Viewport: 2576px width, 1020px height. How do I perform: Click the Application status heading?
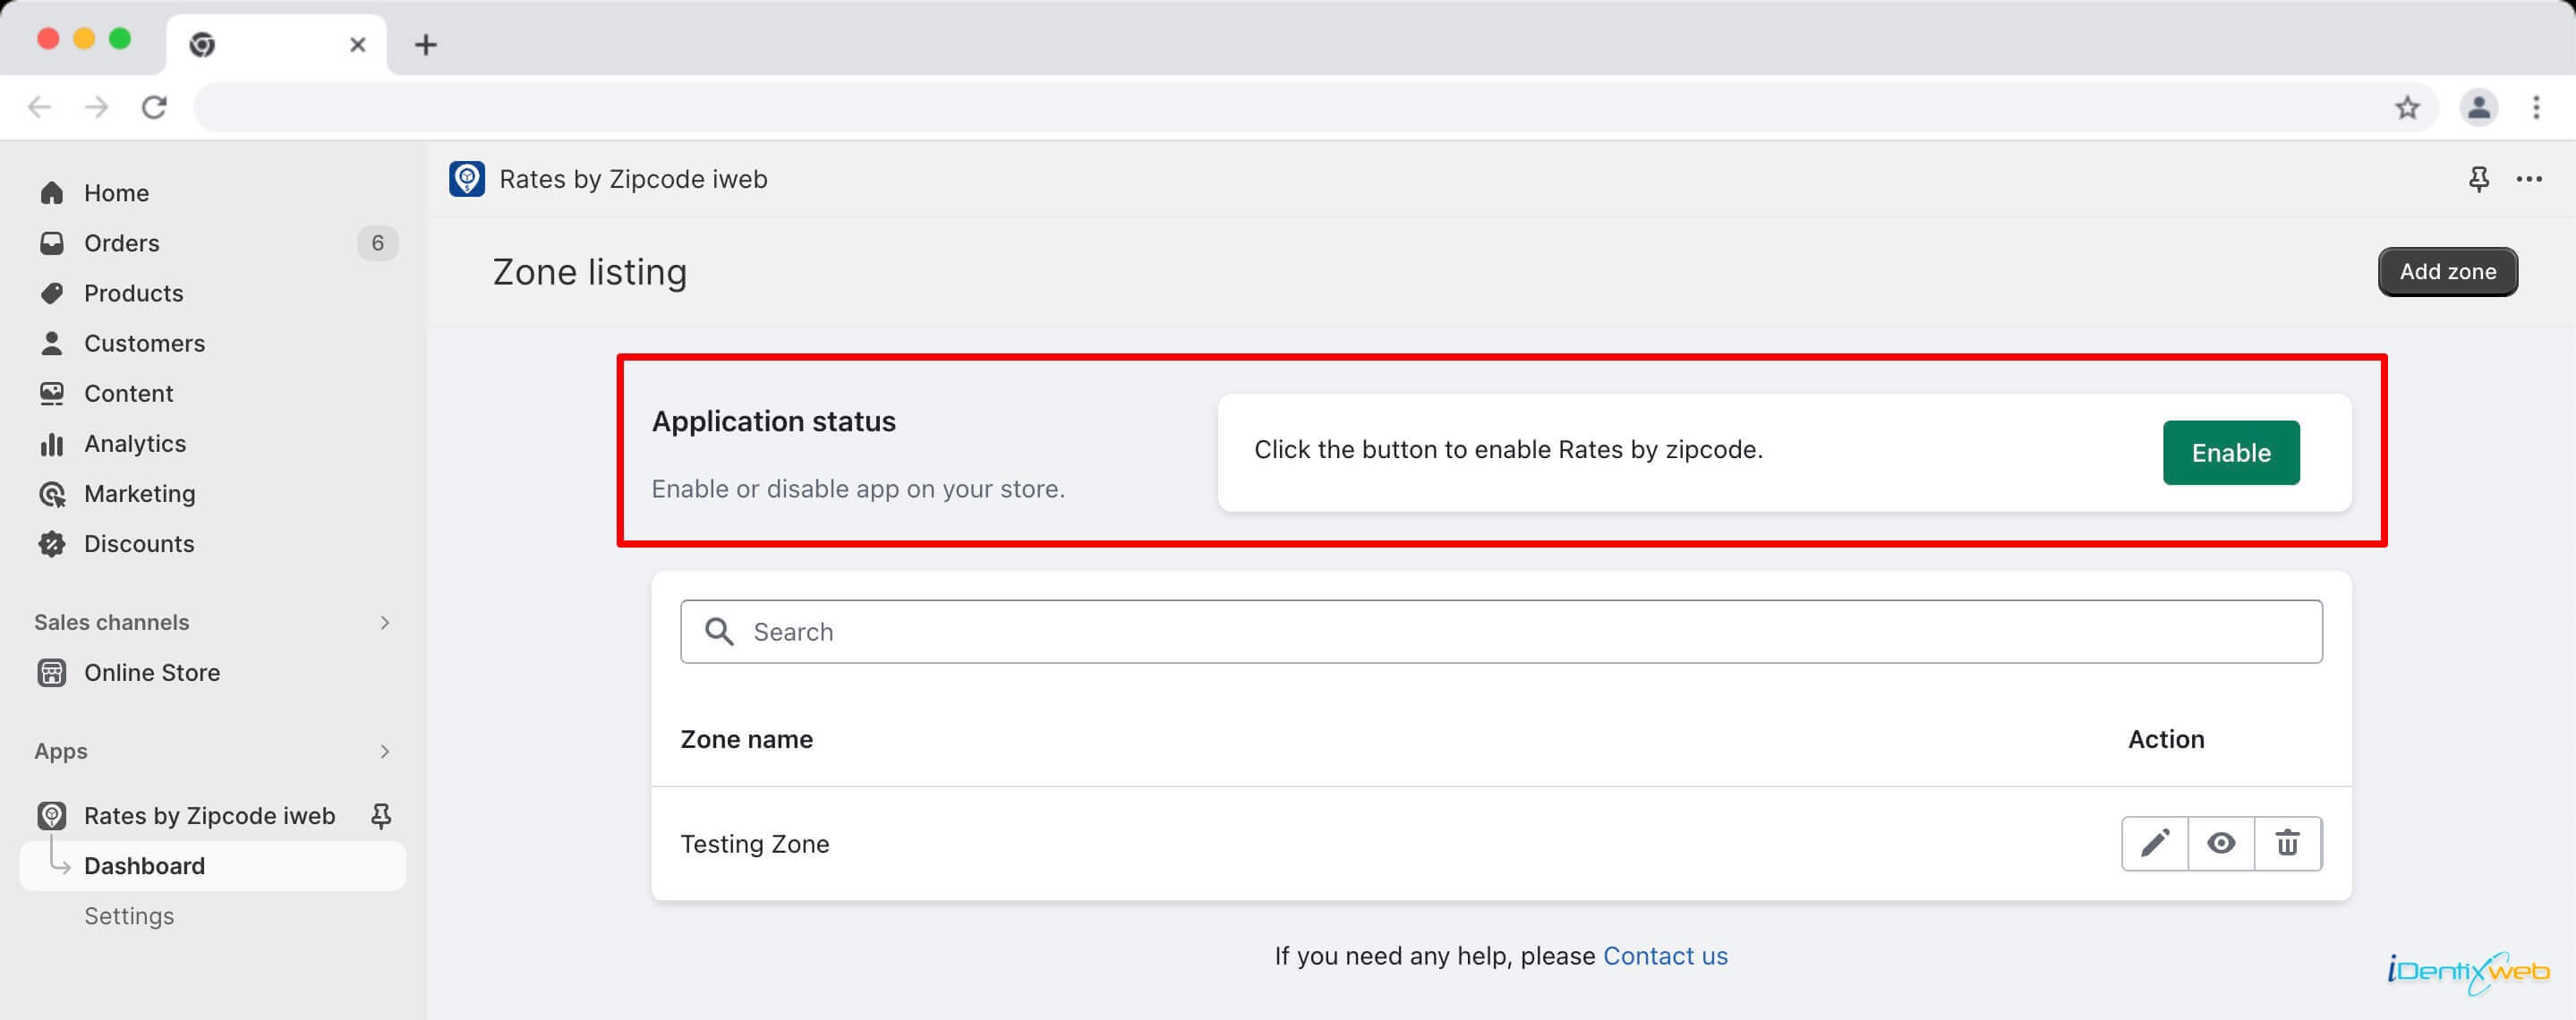click(774, 421)
